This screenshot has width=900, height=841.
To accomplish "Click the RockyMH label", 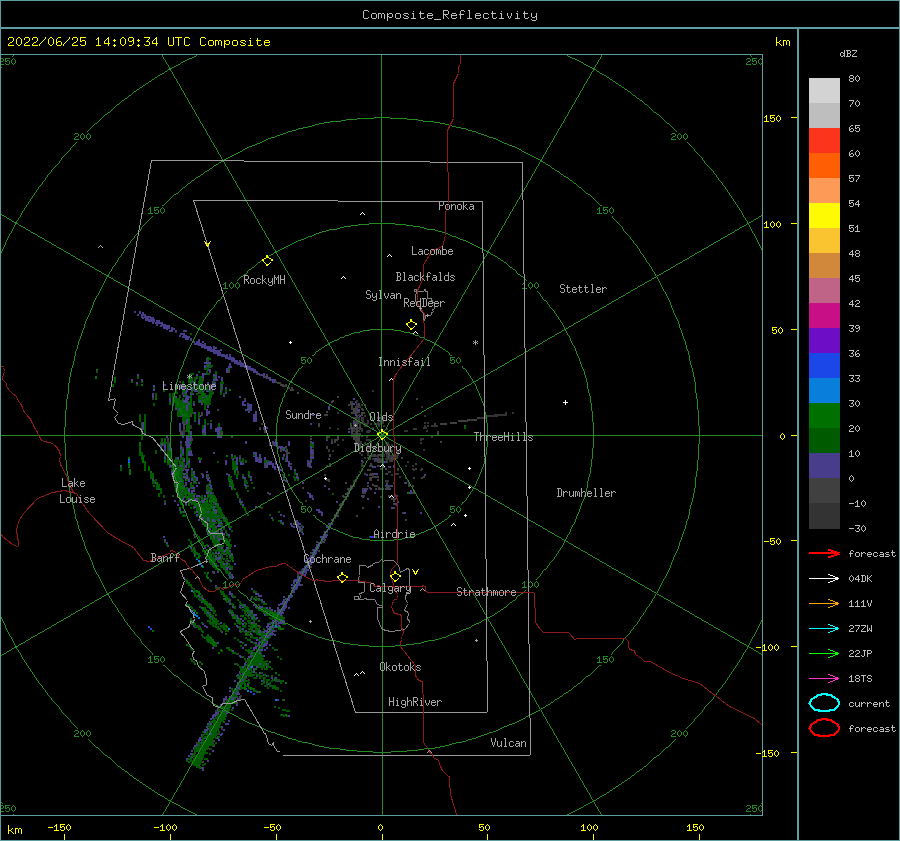I will [264, 280].
